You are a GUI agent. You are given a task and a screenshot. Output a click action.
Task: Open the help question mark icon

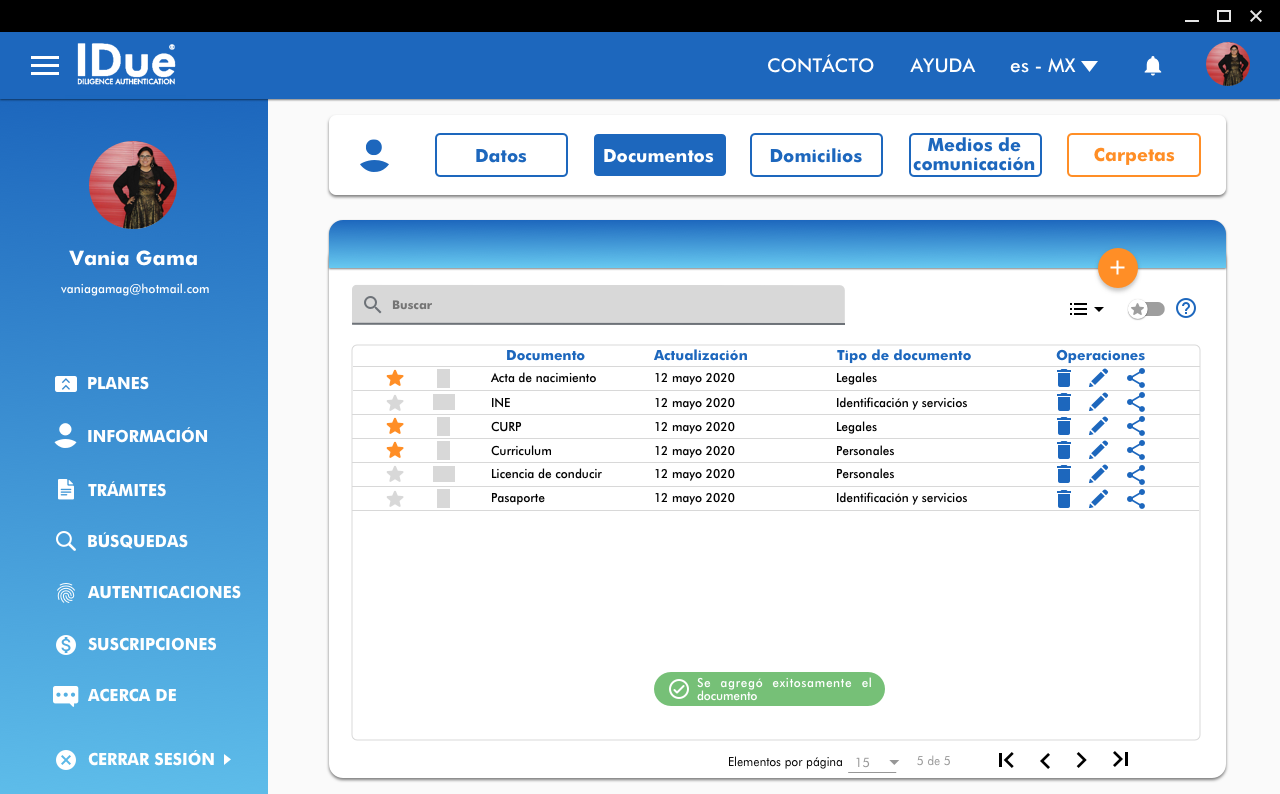1185,308
